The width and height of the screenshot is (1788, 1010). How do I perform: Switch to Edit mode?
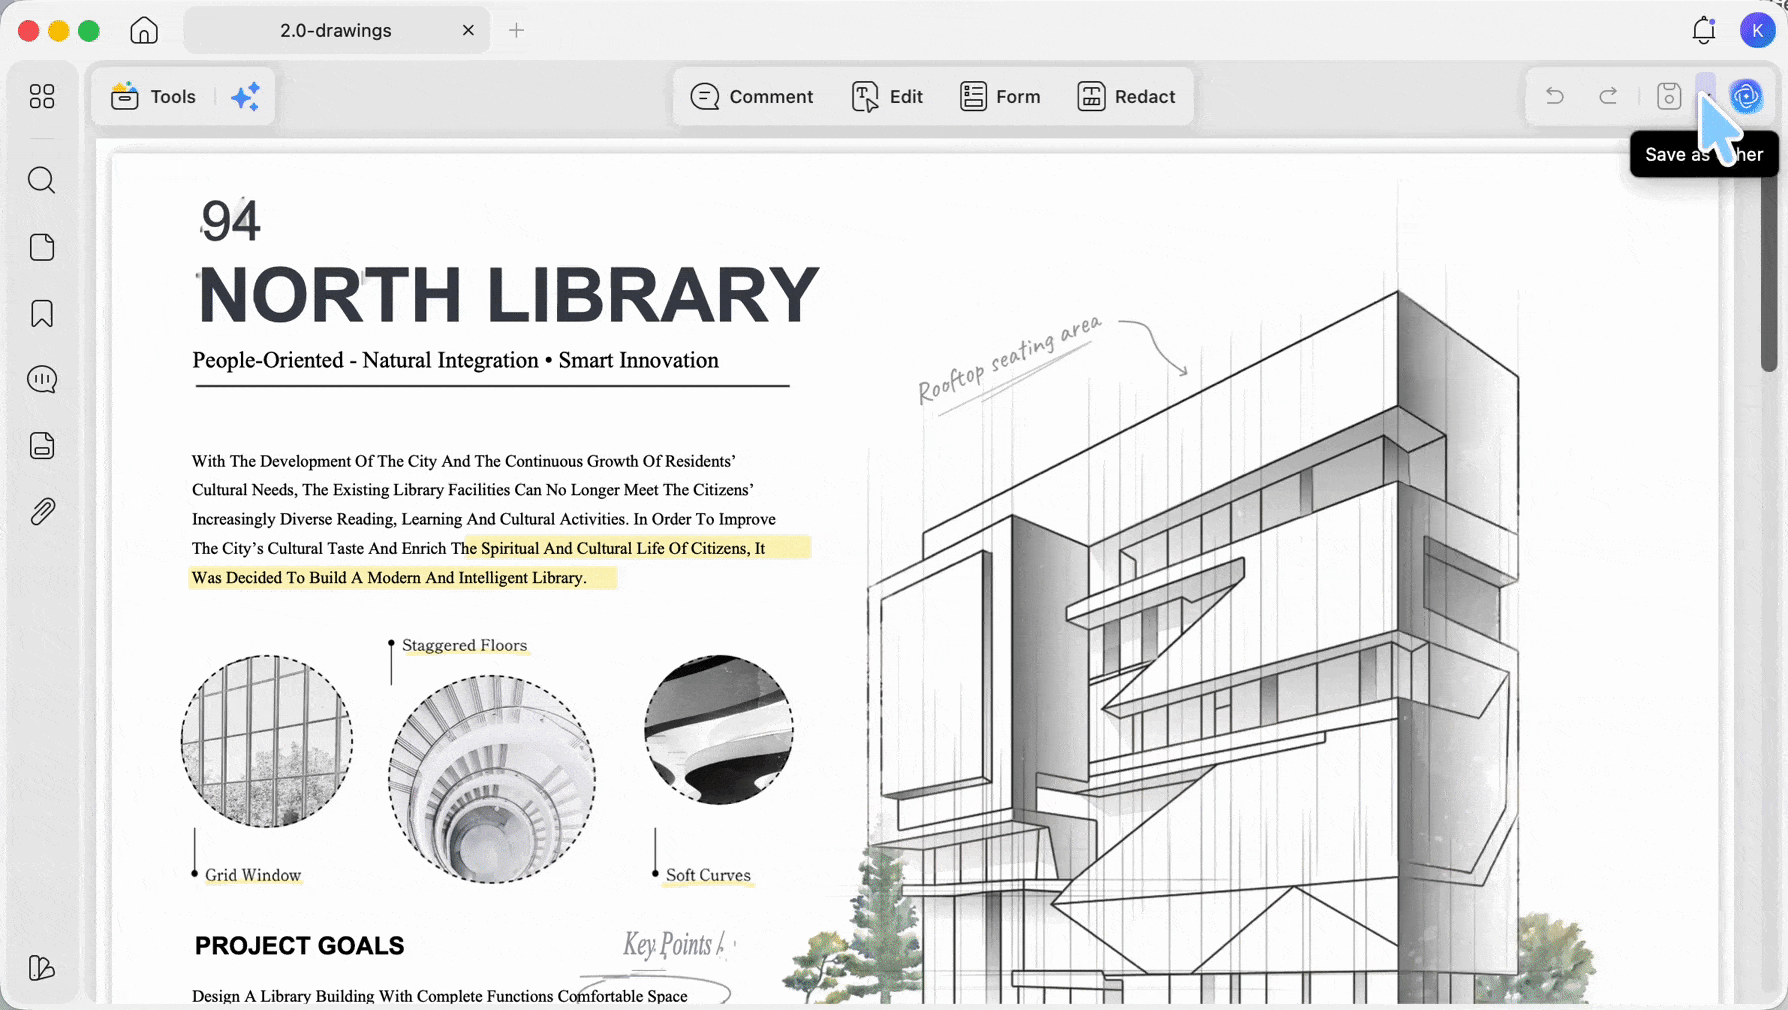click(x=887, y=96)
